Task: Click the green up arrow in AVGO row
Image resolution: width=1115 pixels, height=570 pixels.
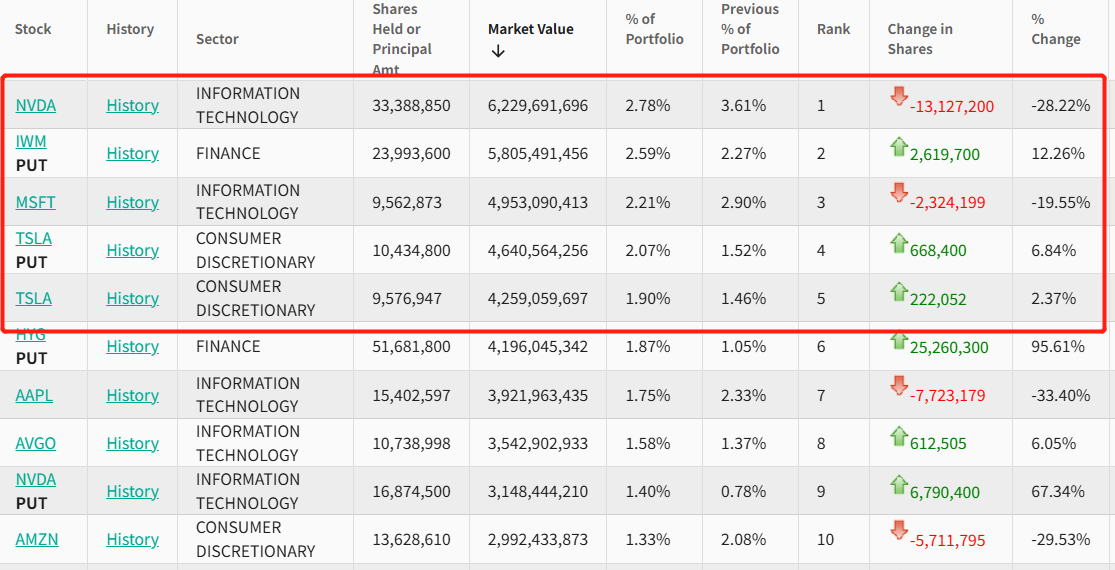Action: click(x=898, y=436)
